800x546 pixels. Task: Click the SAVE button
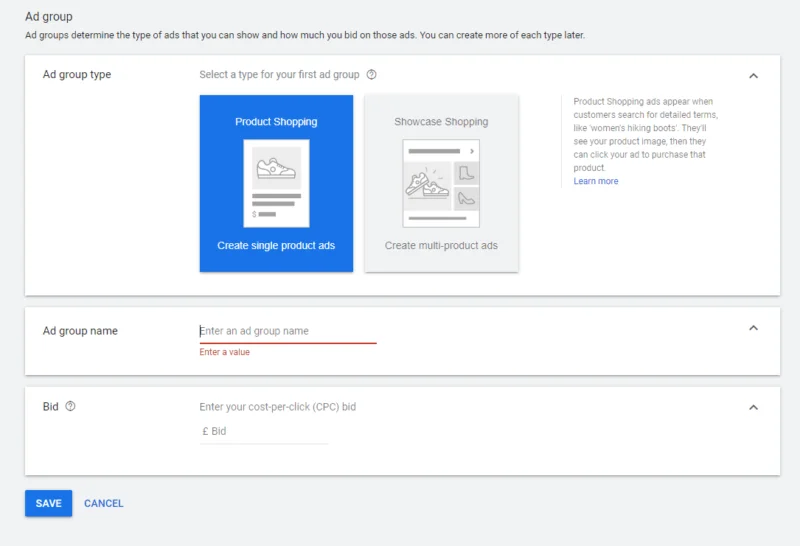tap(48, 503)
